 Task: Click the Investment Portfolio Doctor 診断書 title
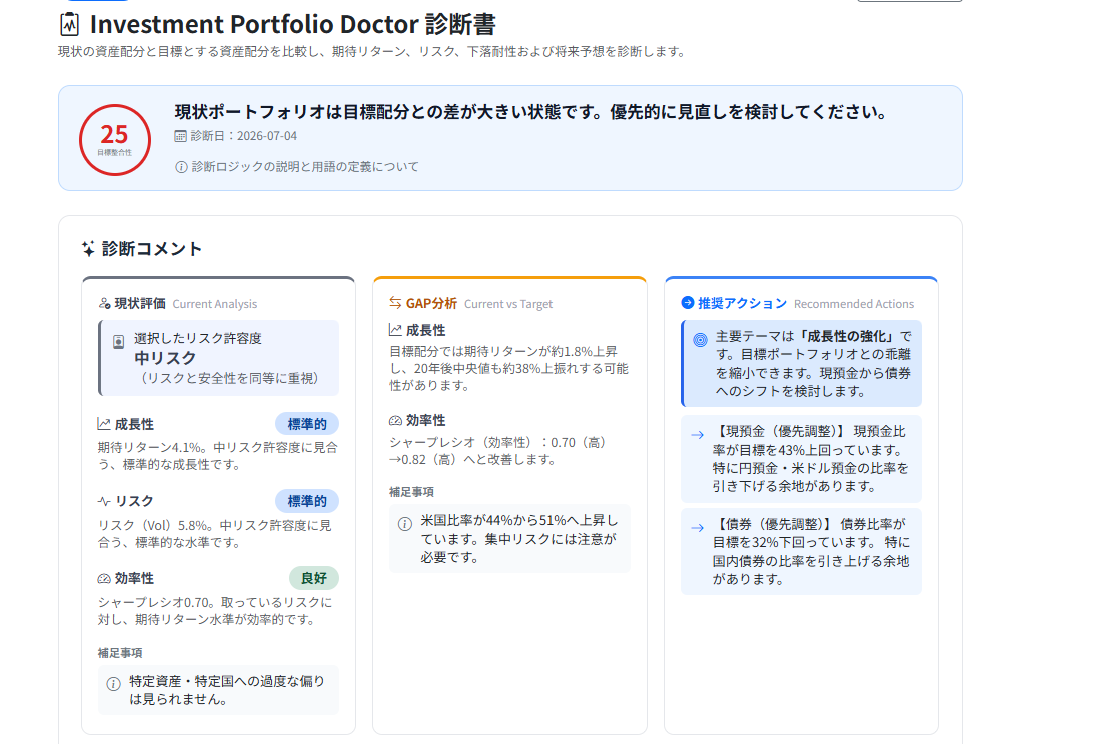[292, 24]
